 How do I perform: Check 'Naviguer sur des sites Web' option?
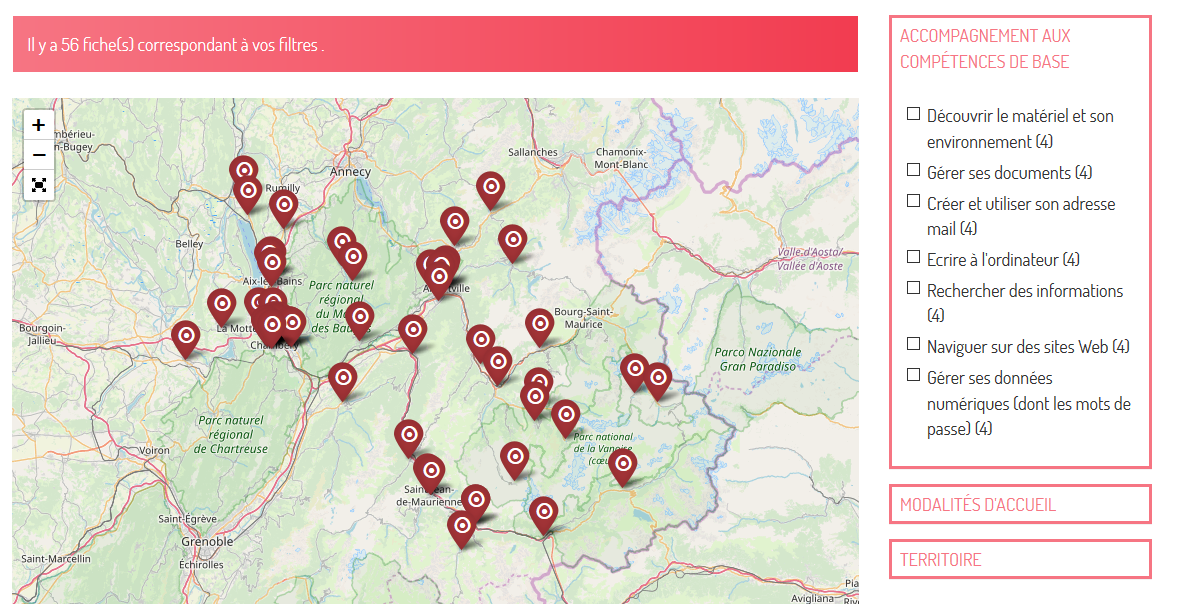913,344
